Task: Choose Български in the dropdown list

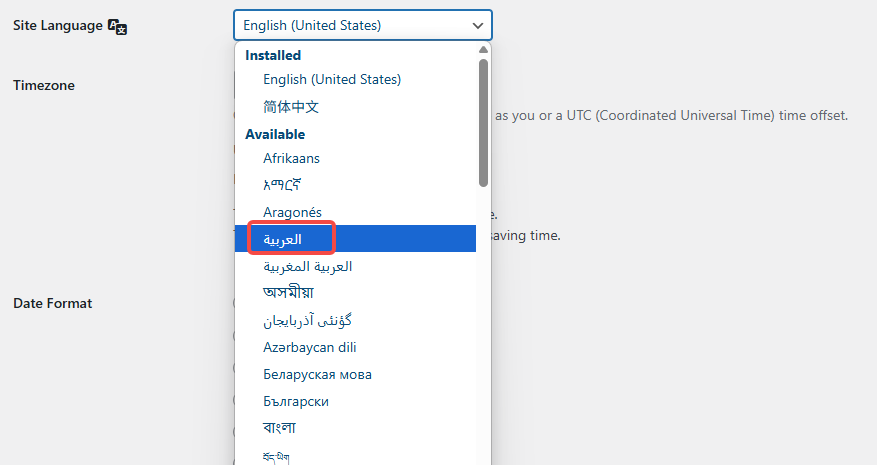Action: [295, 401]
